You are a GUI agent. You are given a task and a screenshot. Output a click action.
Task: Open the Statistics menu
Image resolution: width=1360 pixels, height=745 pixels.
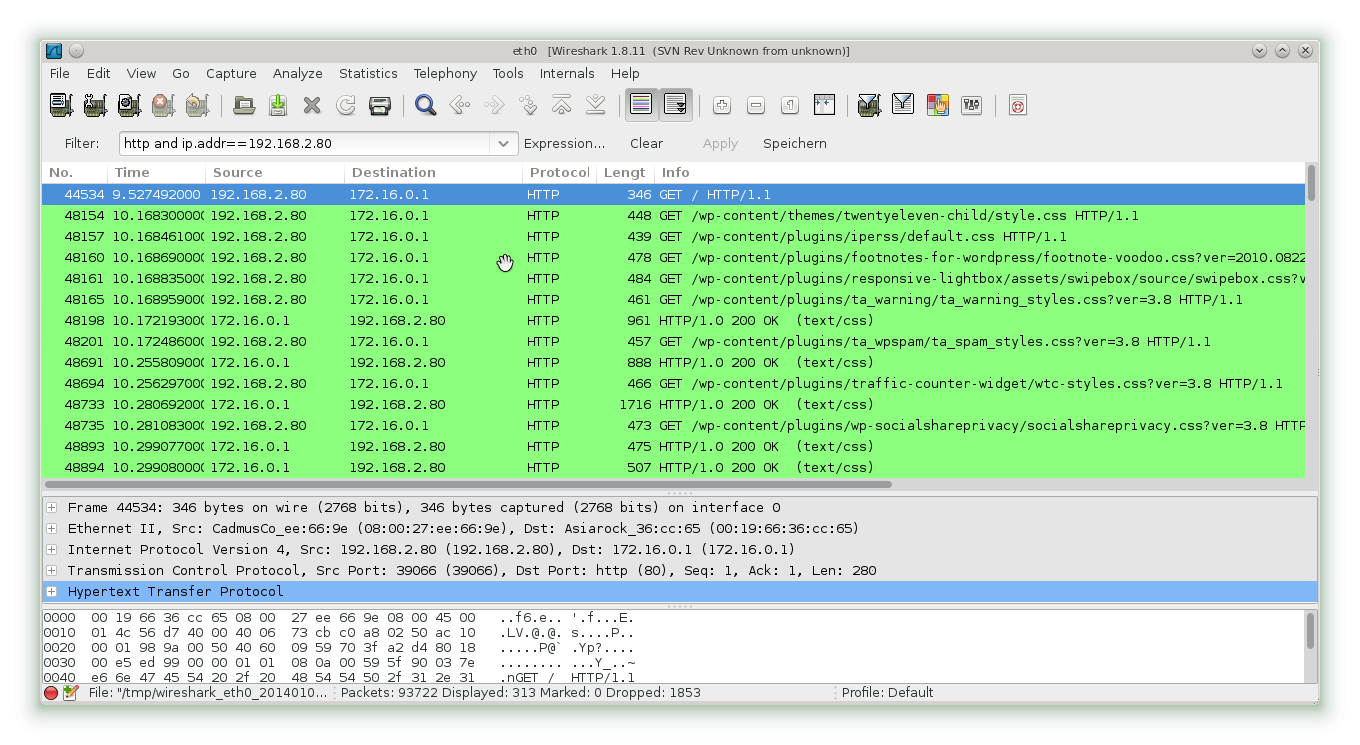[x=368, y=73]
